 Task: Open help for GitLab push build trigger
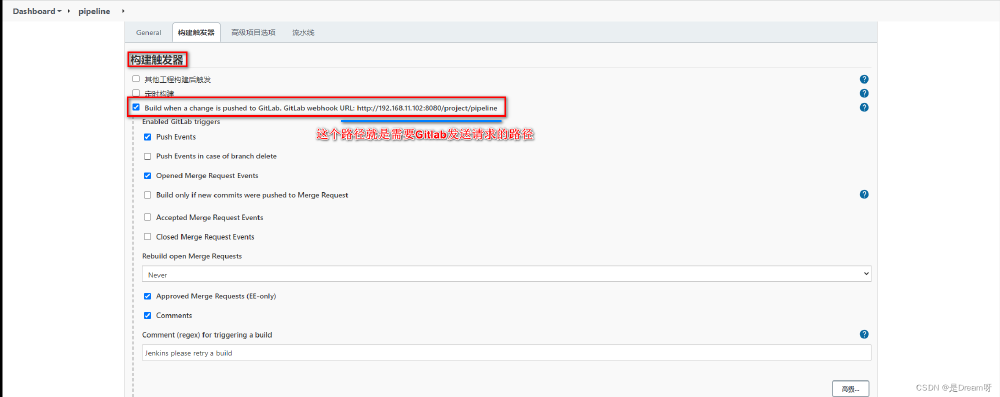click(x=864, y=107)
